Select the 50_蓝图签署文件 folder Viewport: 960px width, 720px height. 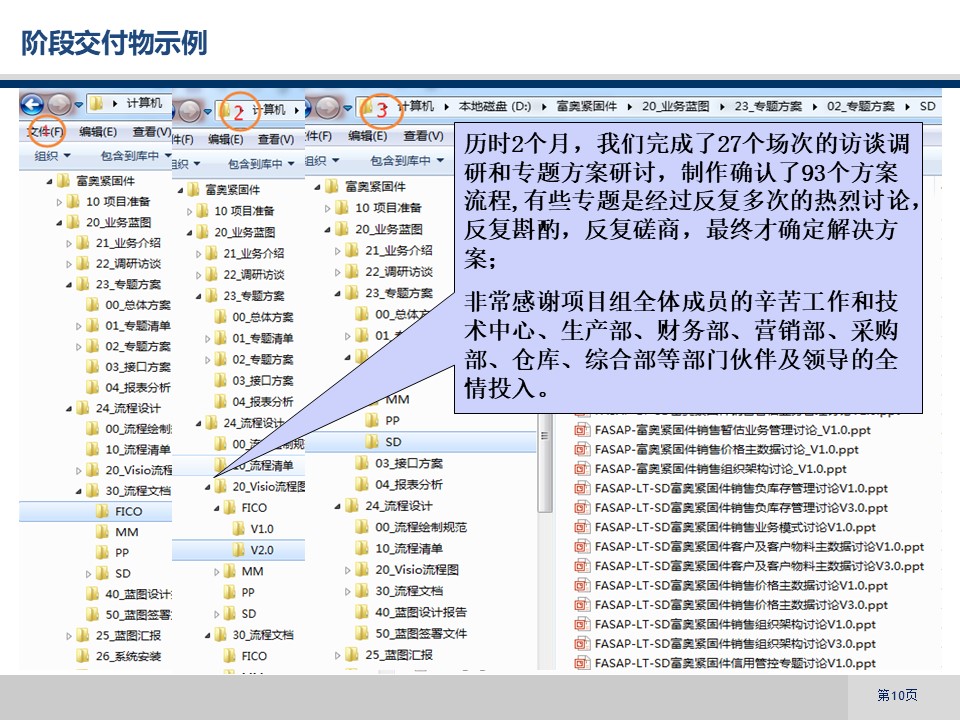point(420,633)
